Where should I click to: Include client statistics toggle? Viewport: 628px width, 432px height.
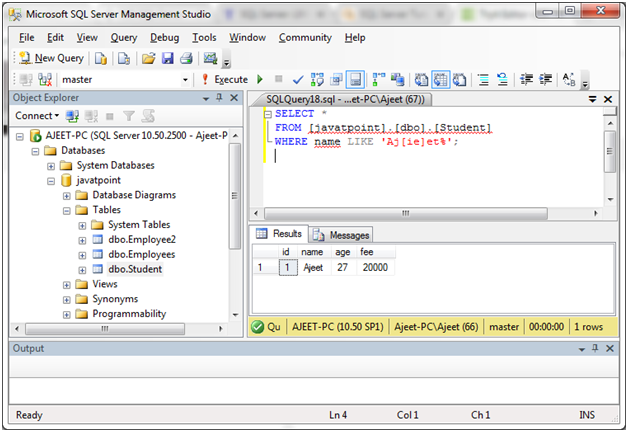tap(398, 80)
